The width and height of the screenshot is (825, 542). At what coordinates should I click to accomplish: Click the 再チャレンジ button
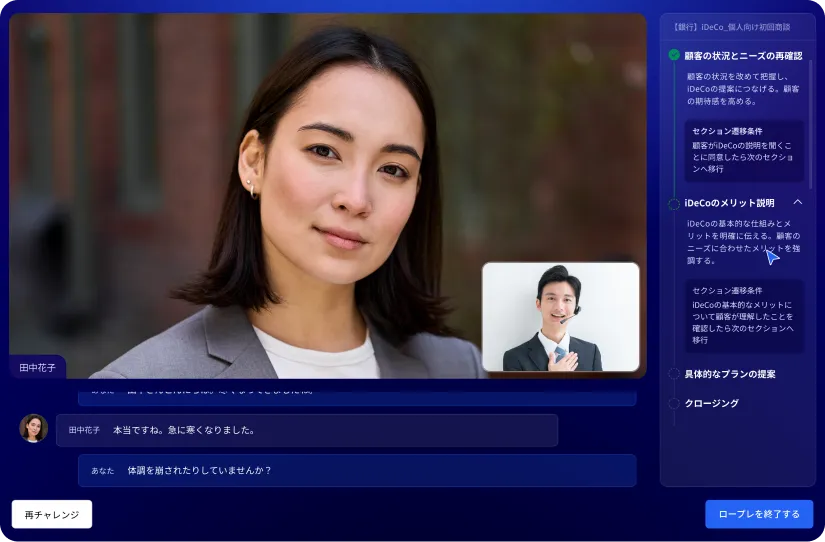(52, 514)
